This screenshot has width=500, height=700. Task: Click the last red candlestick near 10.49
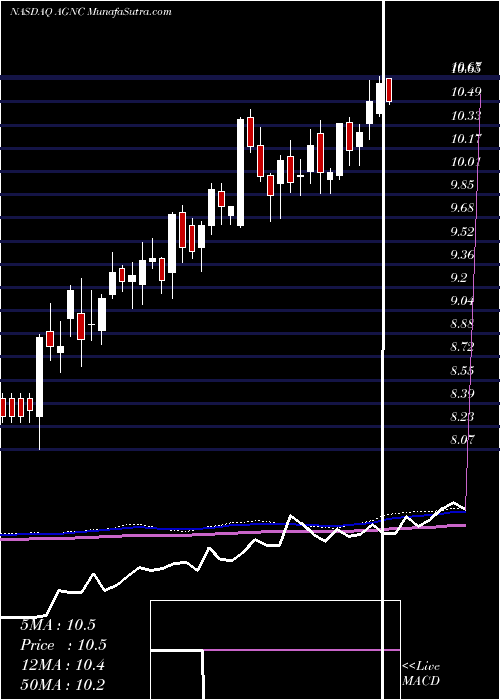pos(389,91)
